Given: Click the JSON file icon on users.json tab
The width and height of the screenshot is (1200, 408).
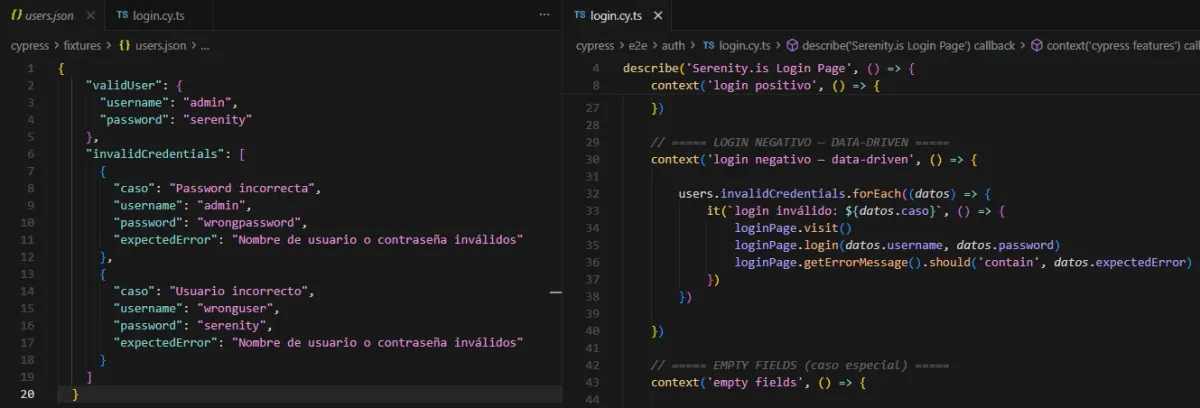Looking at the screenshot, I should (17, 16).
